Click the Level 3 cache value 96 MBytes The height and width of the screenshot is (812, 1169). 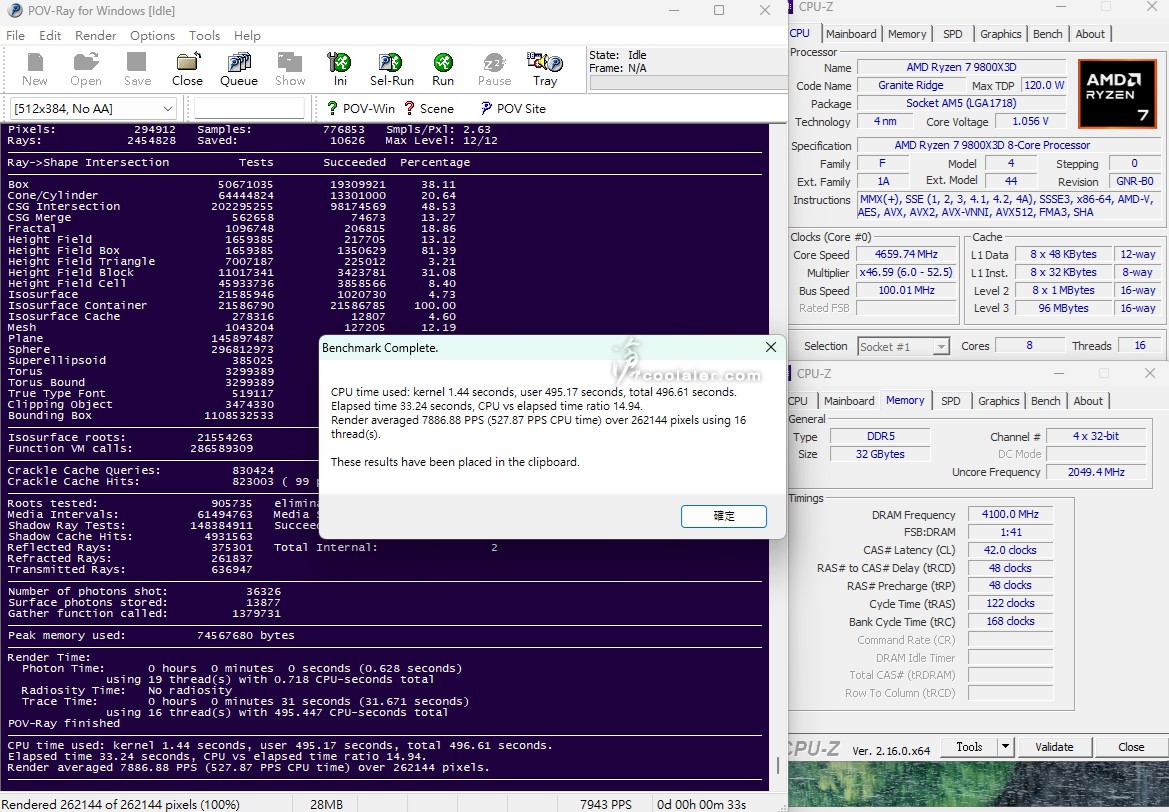click(x=1063, y=308)
